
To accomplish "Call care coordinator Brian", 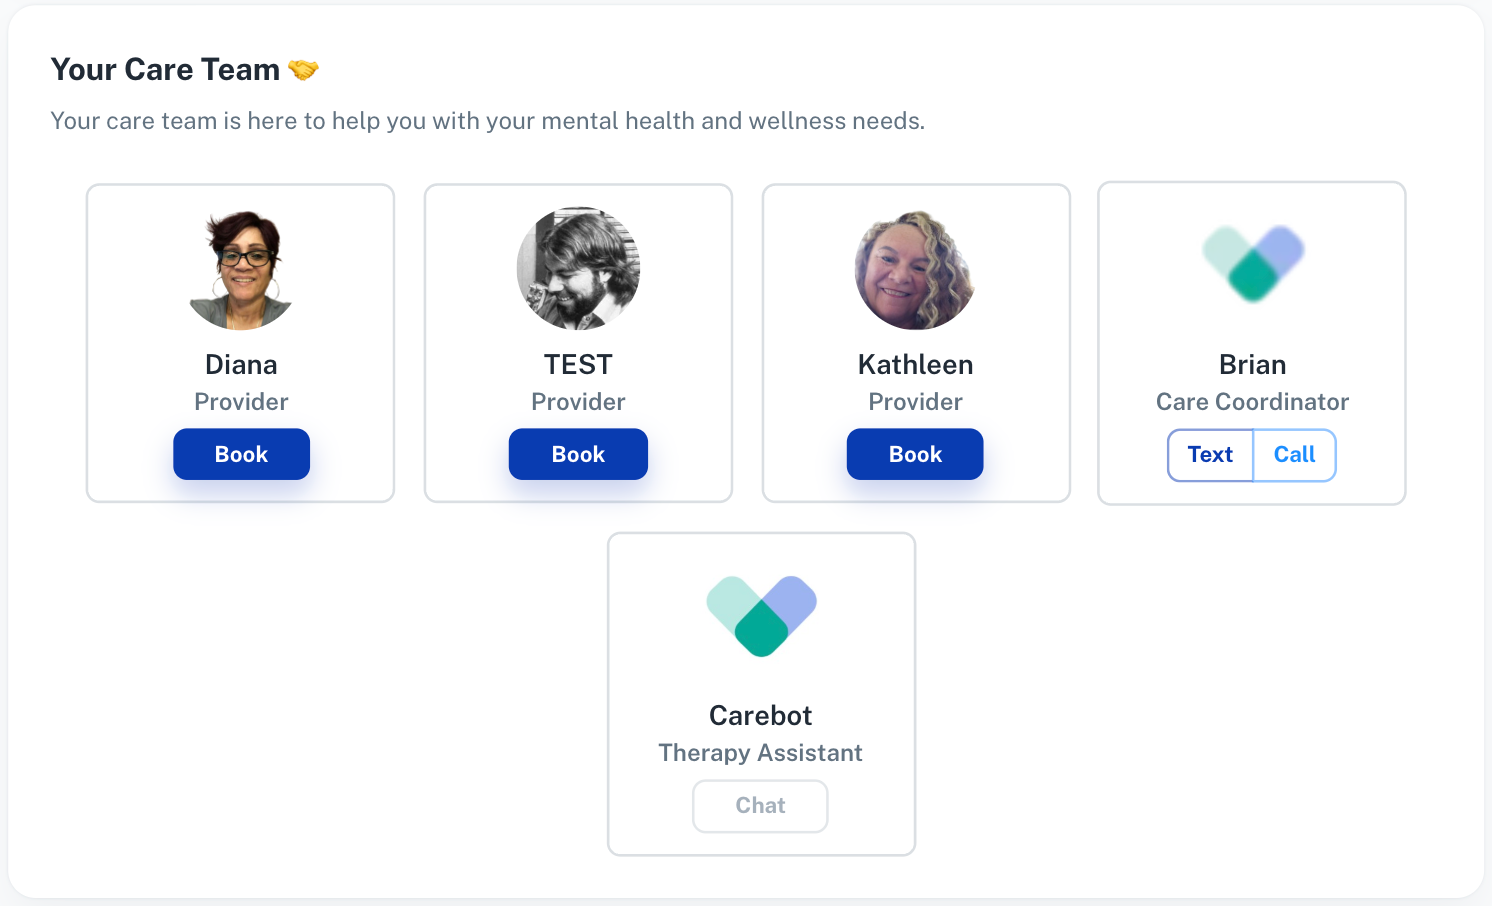I will pos(1294,455).
